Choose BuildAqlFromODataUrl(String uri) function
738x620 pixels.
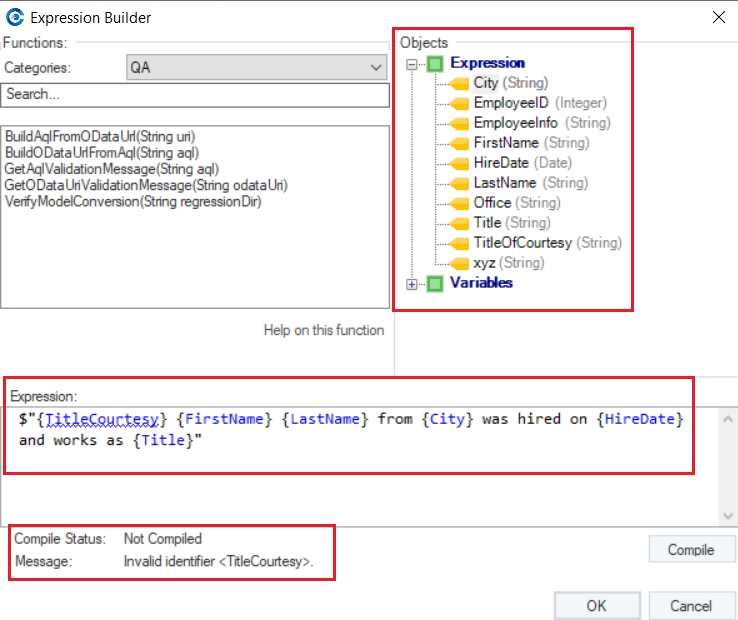[100, 137]
